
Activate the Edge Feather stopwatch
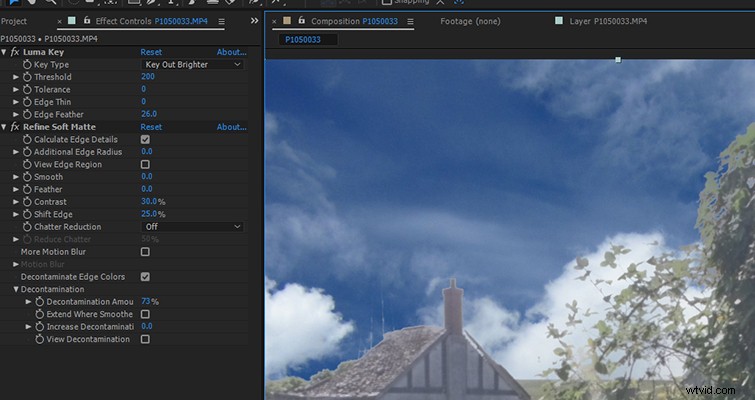(x=27, y=115)
